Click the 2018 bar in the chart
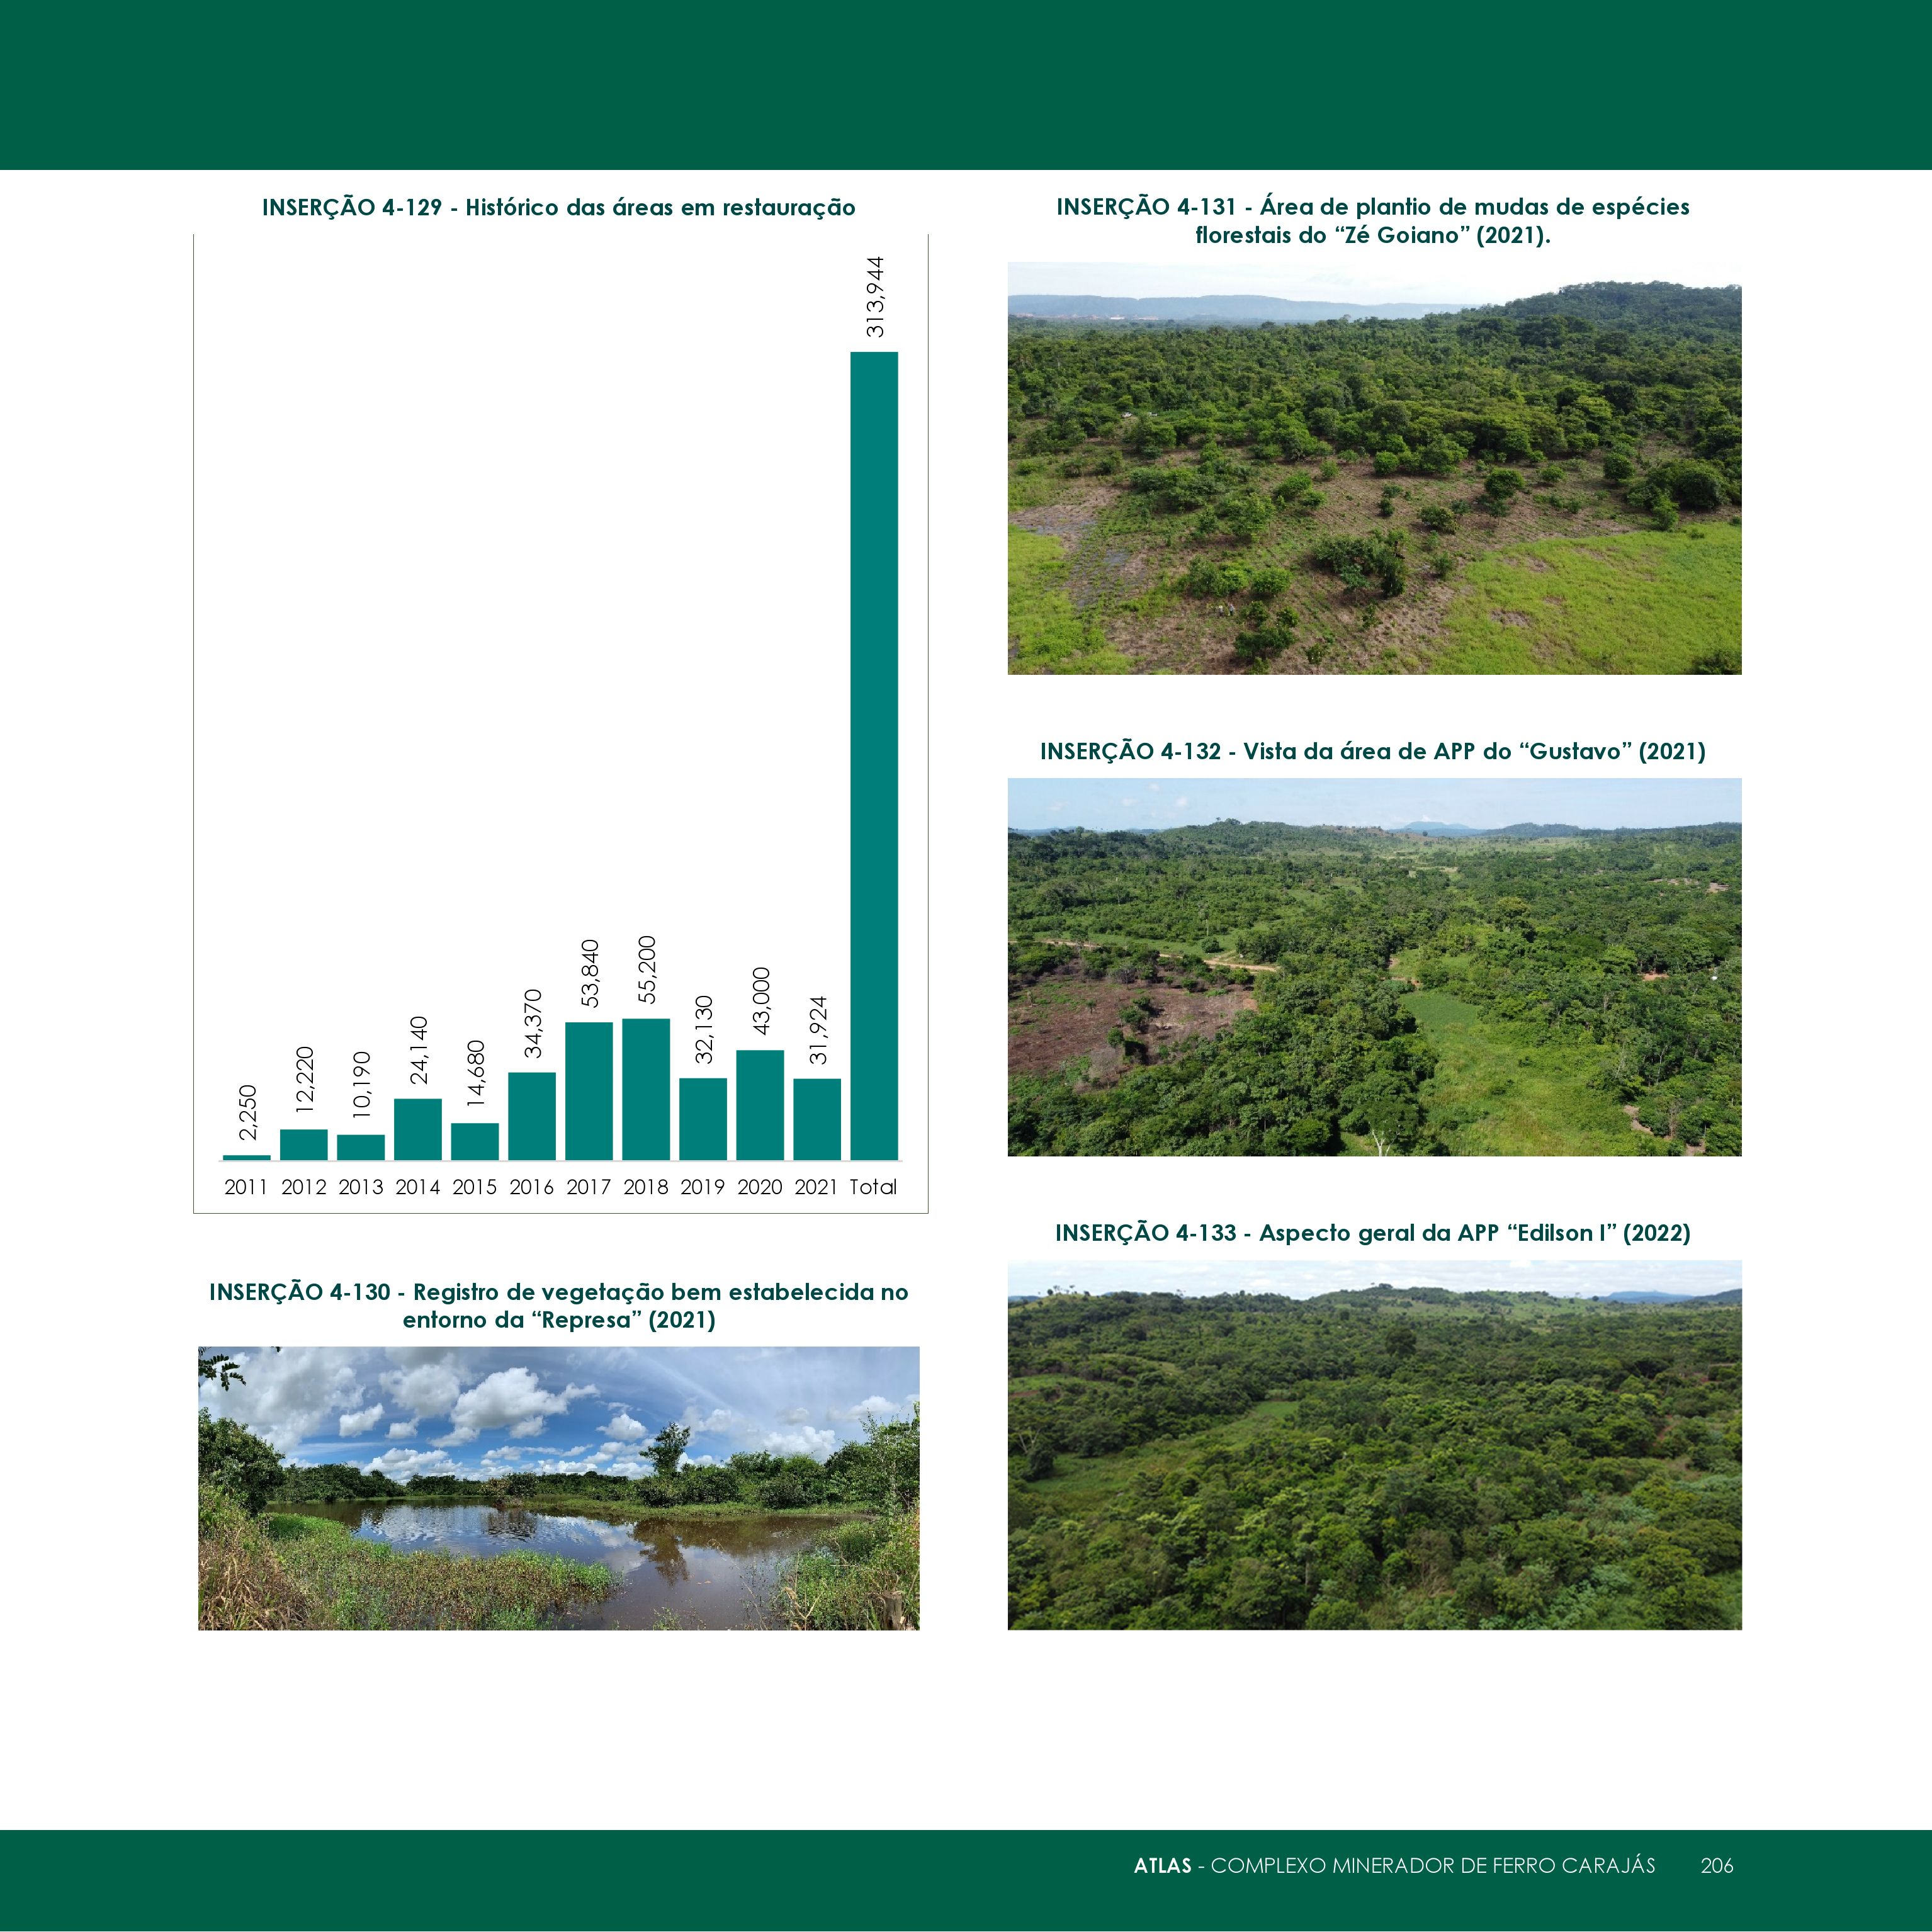The image size is (1932, 1932). click(x=646, y=1089)
